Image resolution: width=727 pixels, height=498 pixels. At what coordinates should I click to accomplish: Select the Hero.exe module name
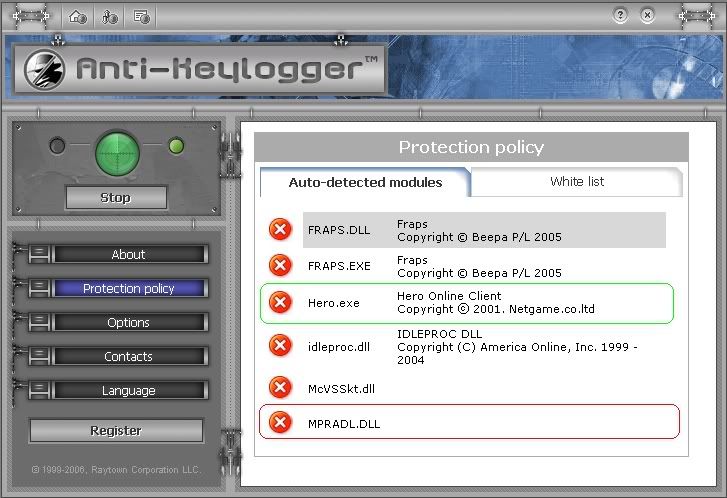[333, 303]
